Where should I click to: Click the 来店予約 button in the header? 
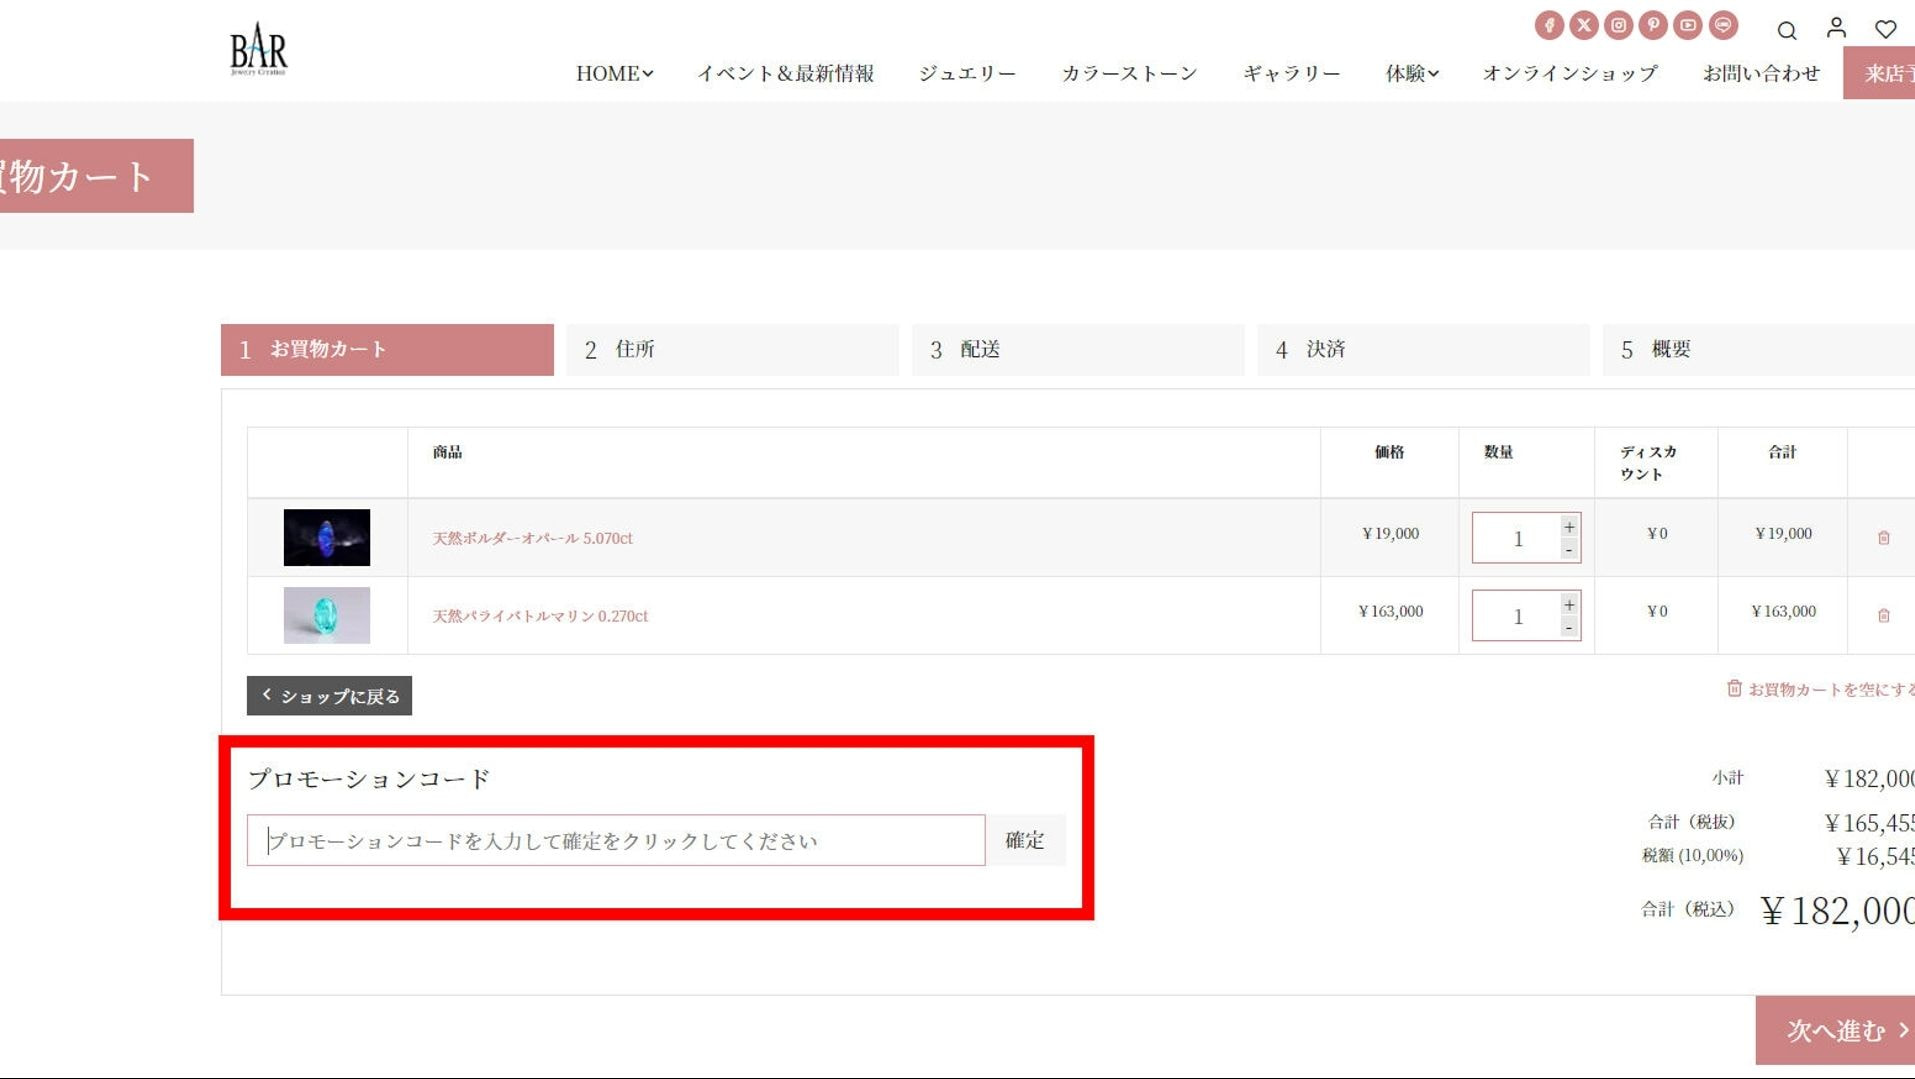click(1880, 73)
